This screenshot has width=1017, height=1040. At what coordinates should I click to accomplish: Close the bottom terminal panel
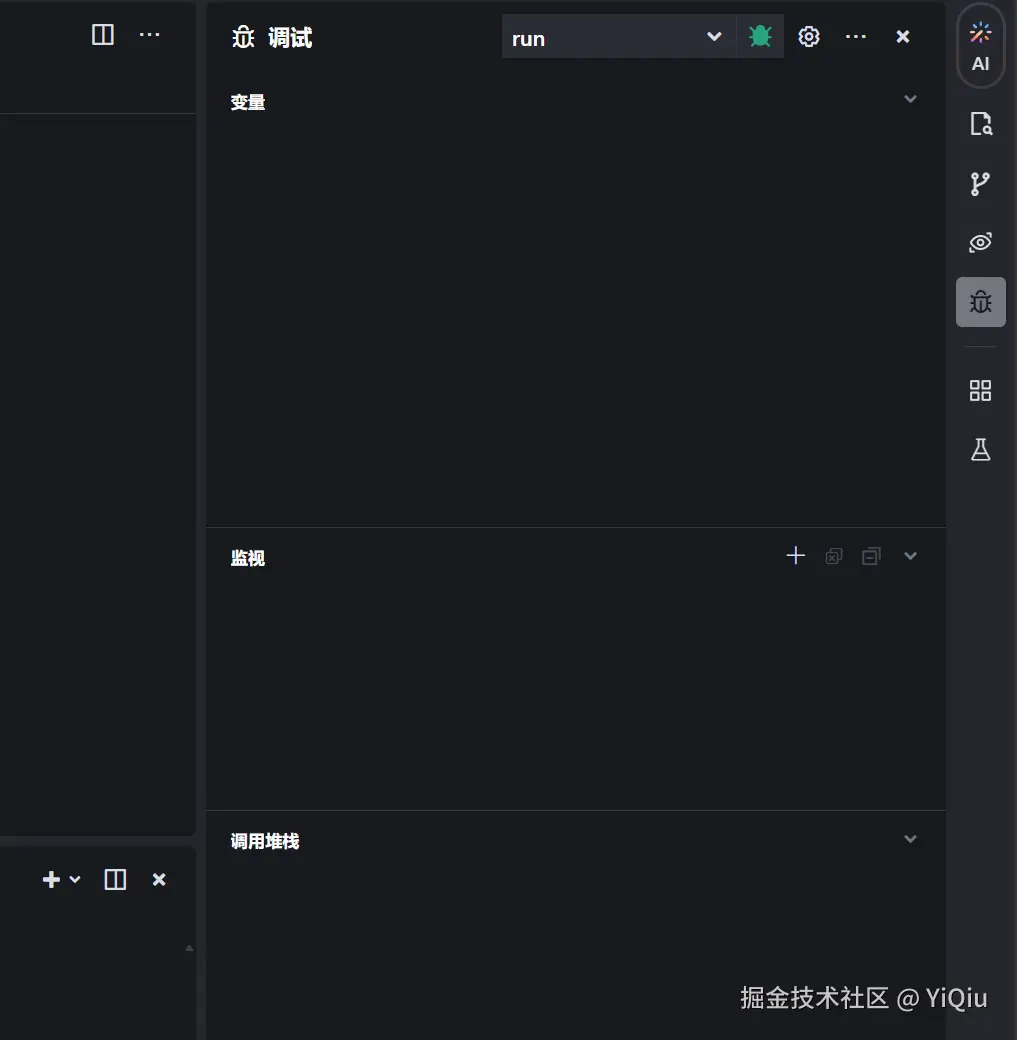[x=159, y=879]
